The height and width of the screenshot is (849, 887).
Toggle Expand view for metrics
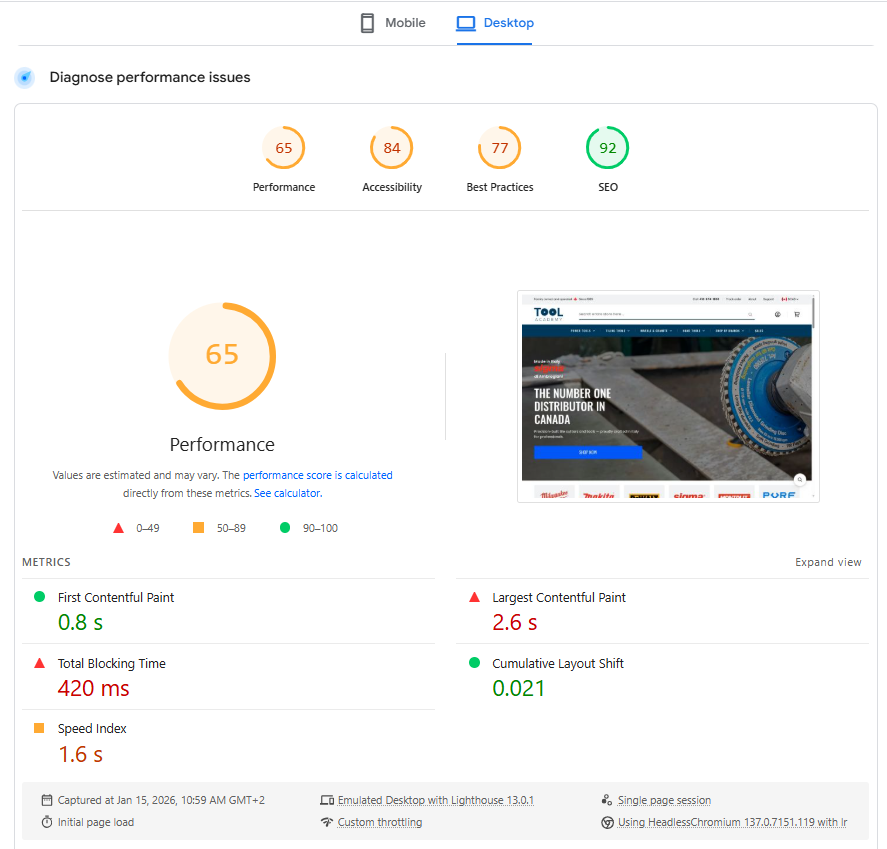828,562
